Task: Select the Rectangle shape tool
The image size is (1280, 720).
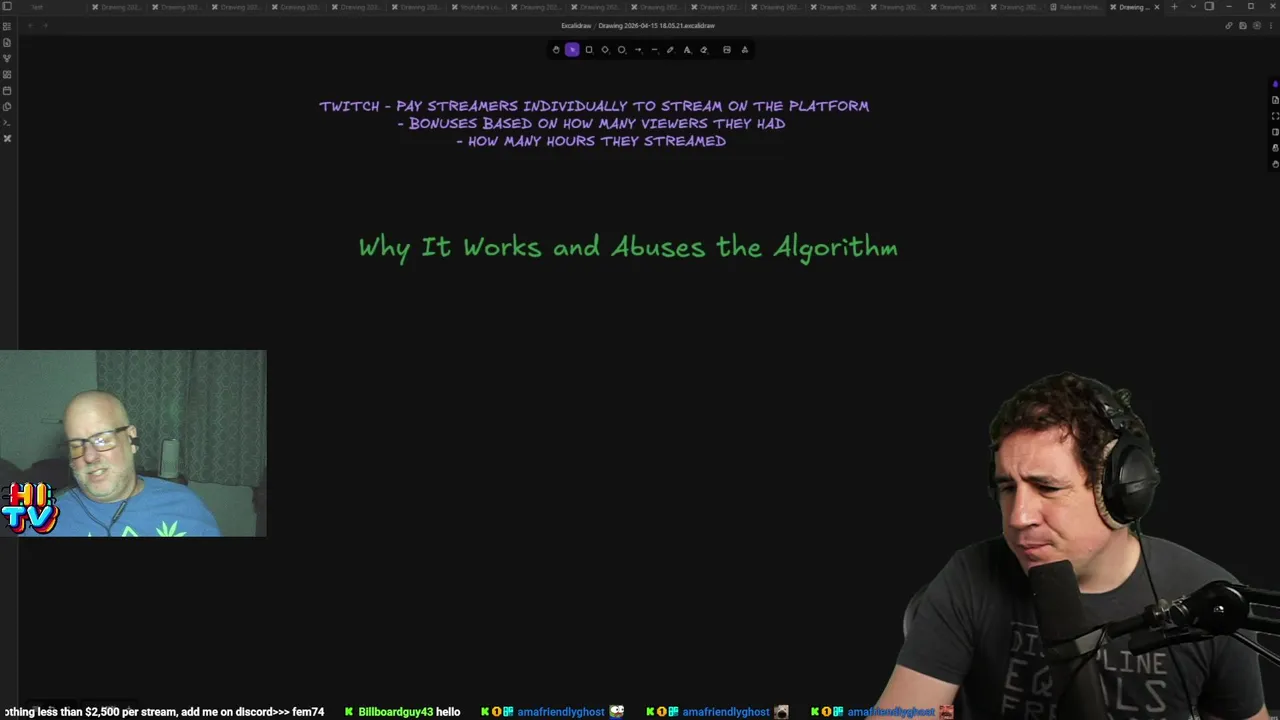Action: pos(589,50)
